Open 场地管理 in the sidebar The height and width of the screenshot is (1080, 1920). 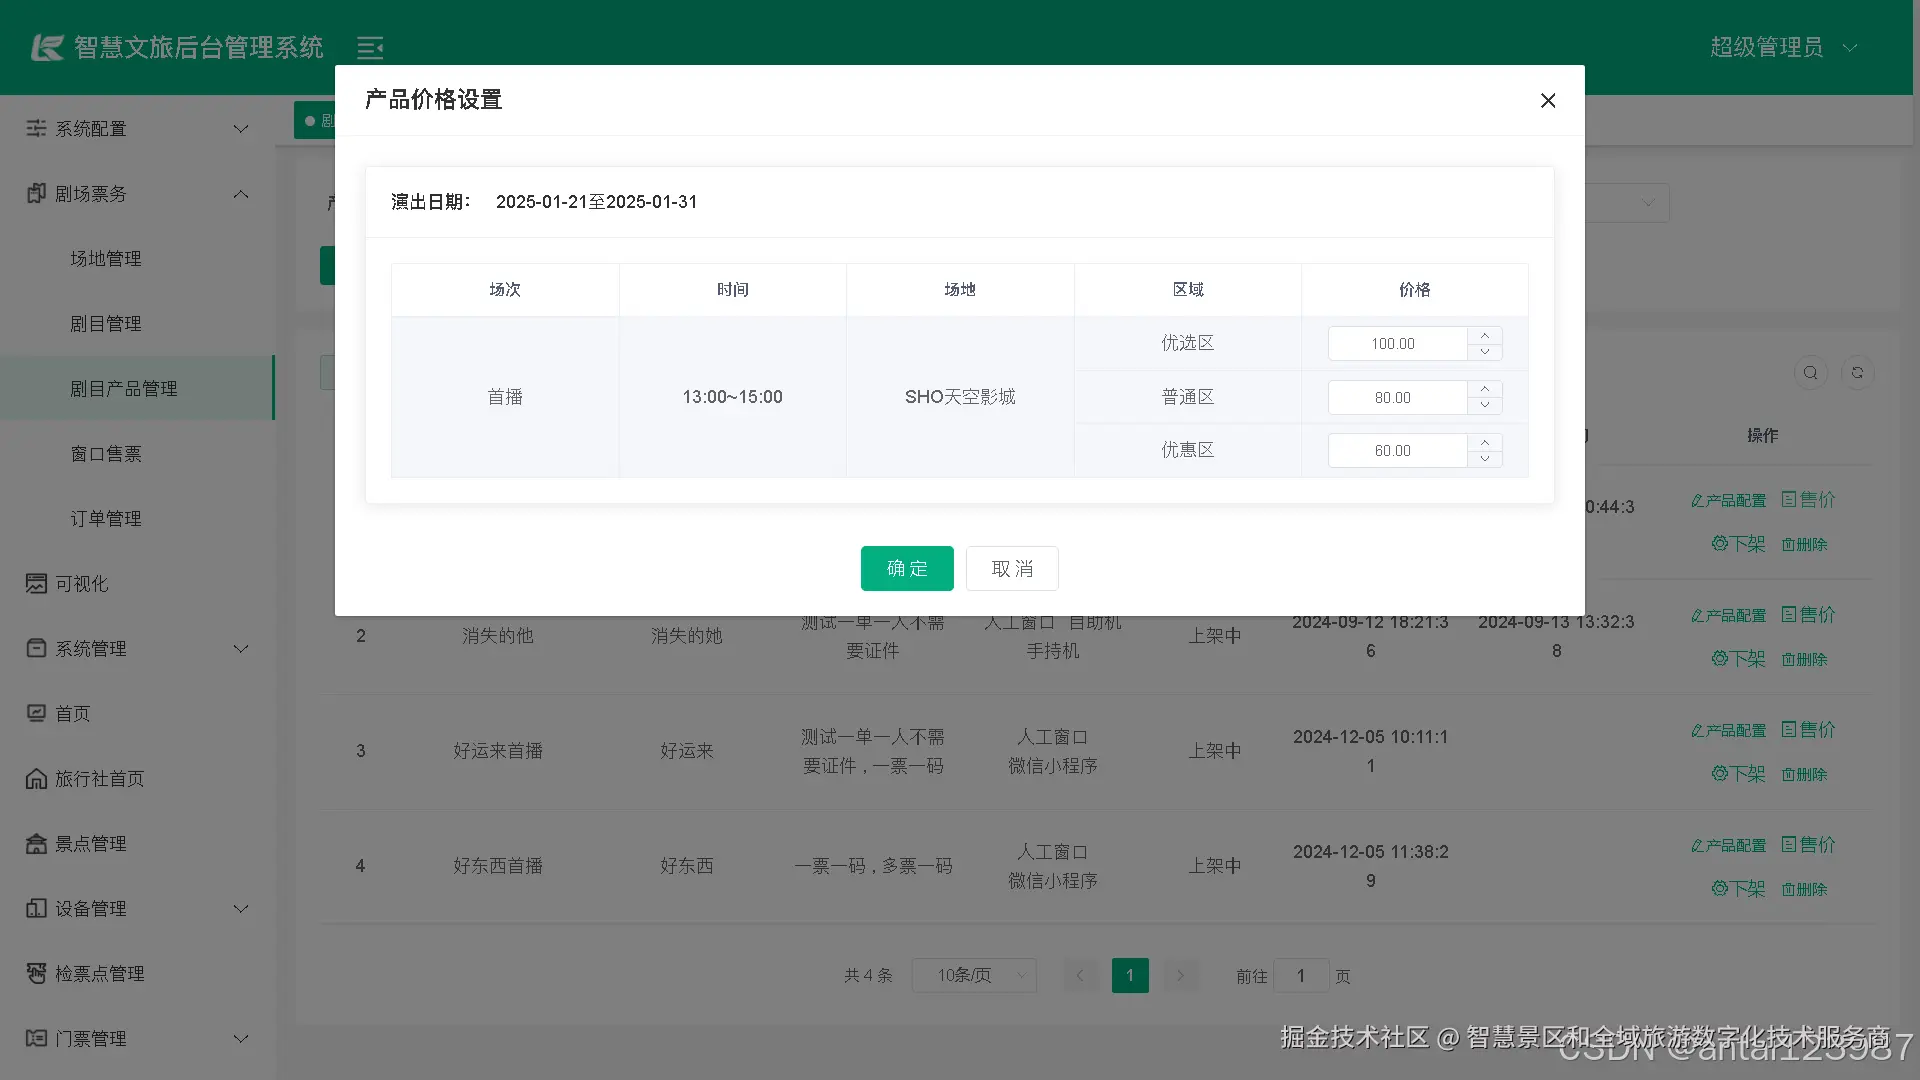106,259
